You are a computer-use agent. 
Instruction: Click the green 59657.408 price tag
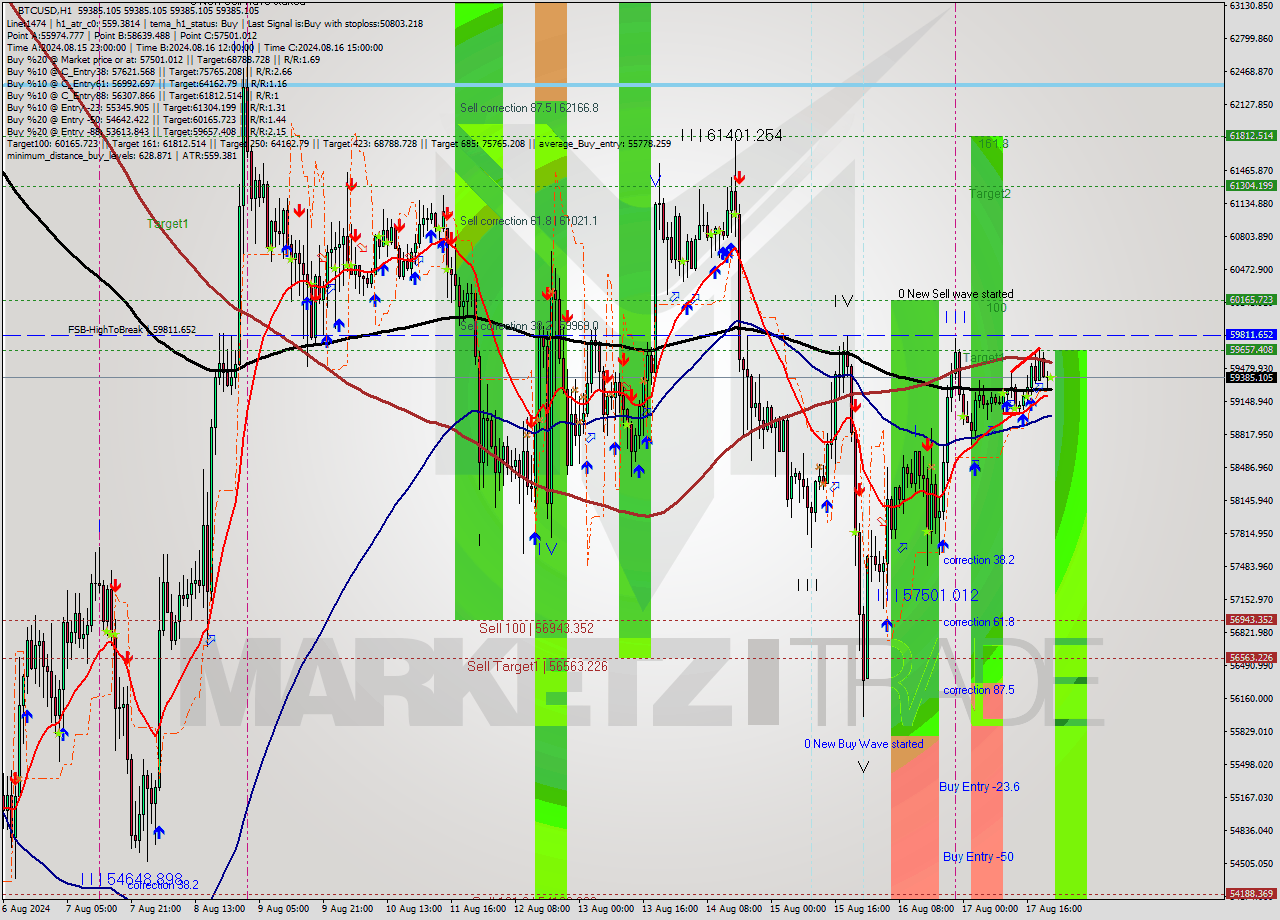pyautogui.click(x=1251, y=349)
